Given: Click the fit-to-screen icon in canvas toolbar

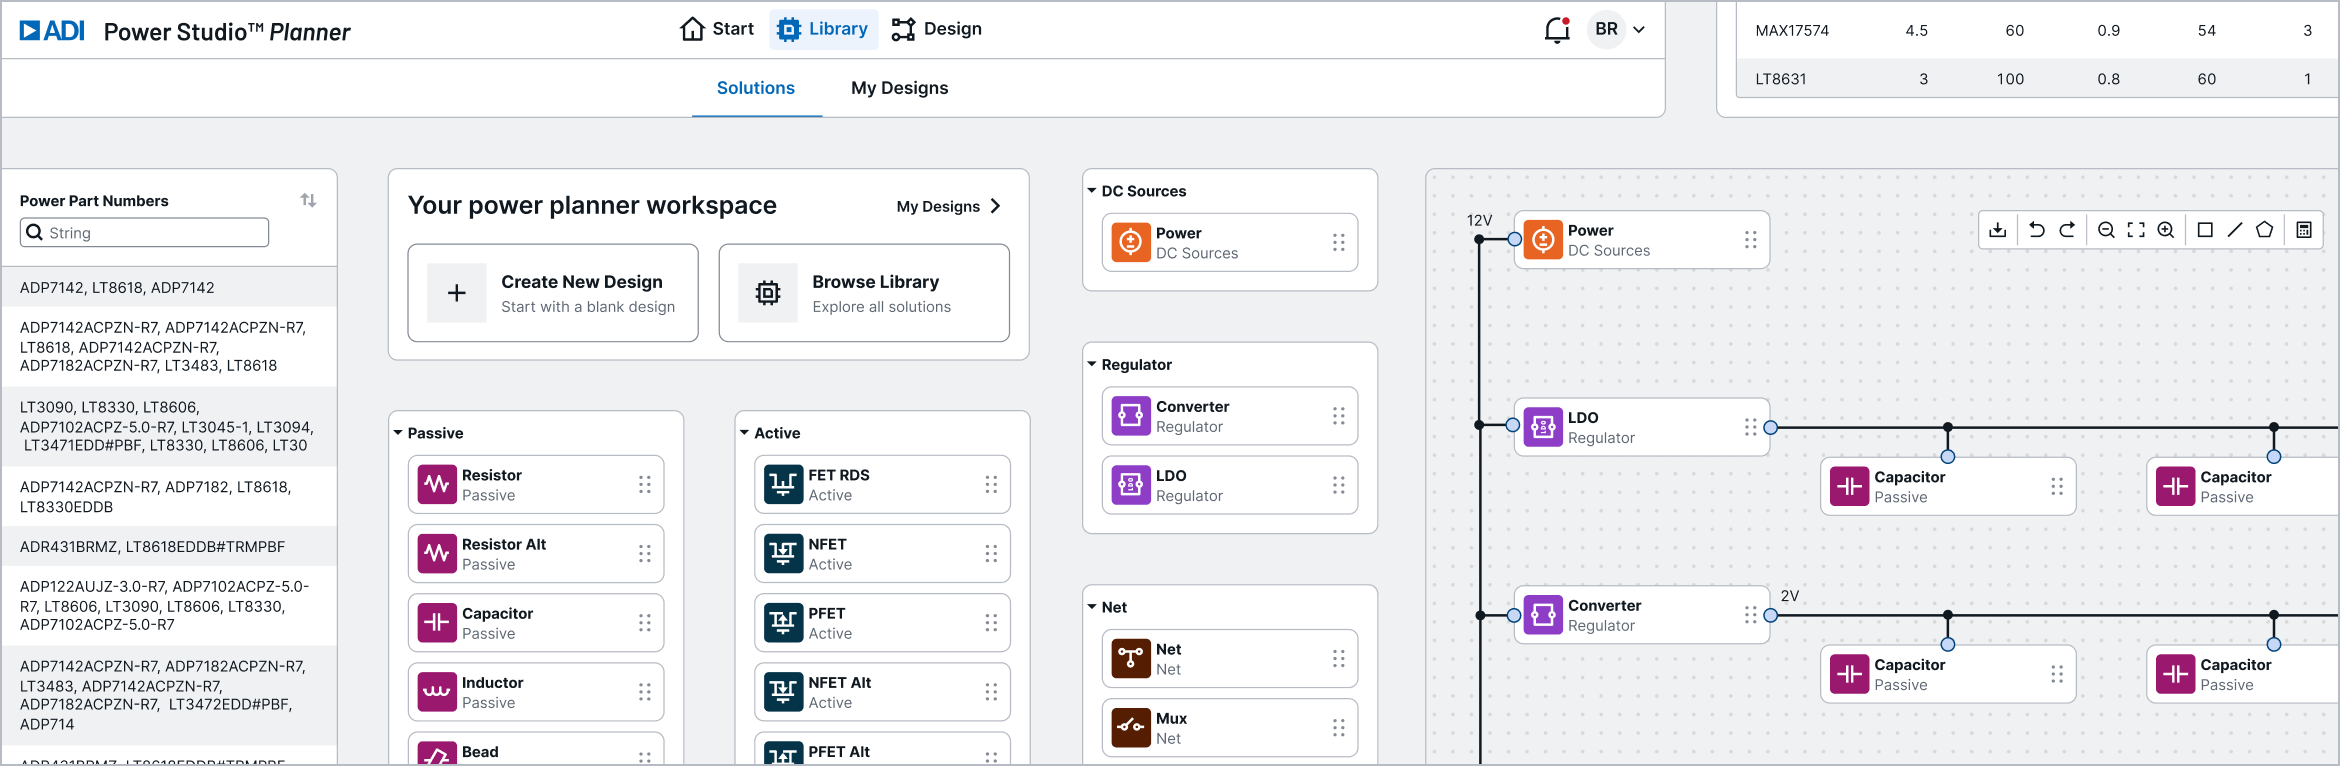Looking at the screenshot, I should [x=2136, y=230].
